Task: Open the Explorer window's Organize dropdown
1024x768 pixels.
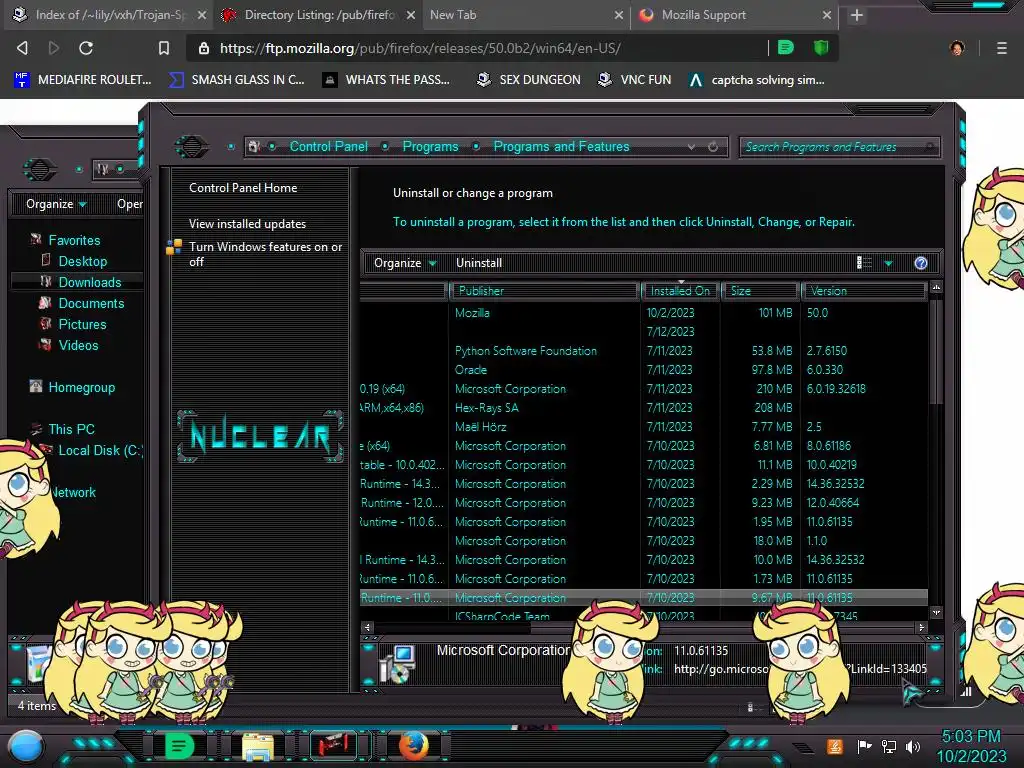Action: [56, 204]
